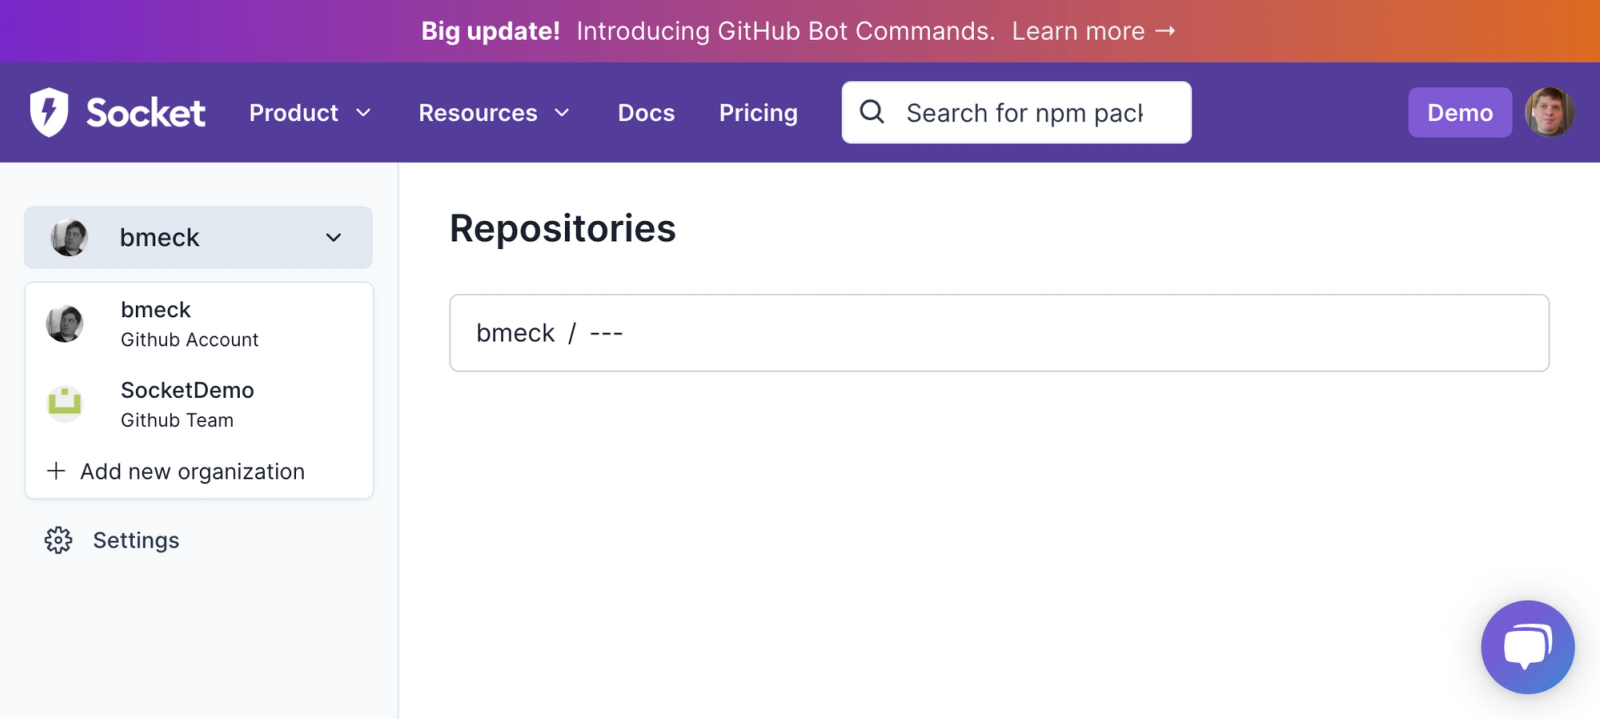This screenshot has width=1600, height=719.
Task: Expand the Resources menu
Action: [494, 113]
